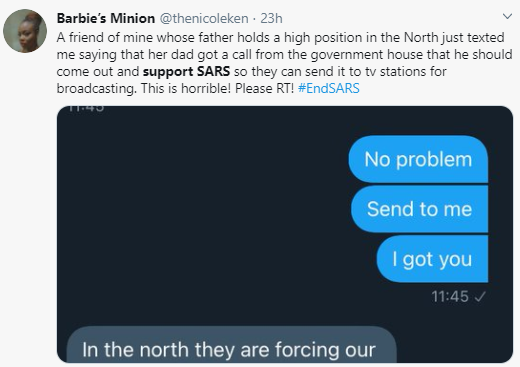
Task: Click the message delivered checkmark icon
Action: (480, 297)
